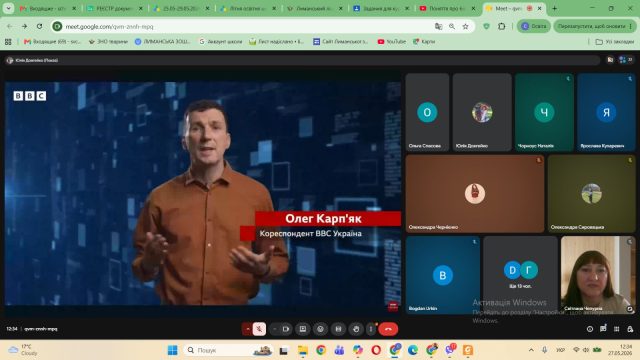Image resolution: width=640 pixels, height=360 pixels.
Task: Select Олександра Черненко participant tile
Action: 475,193
